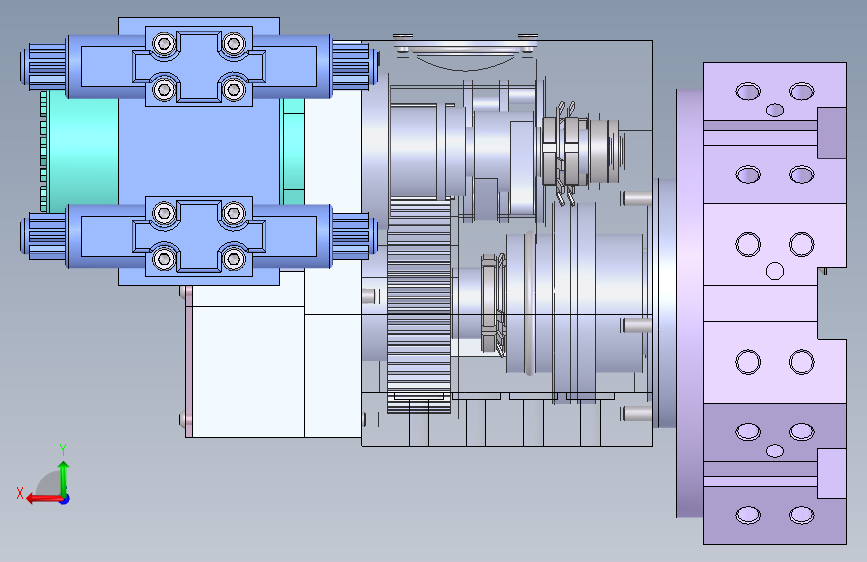Select the upper blue solenoid valve body
Screen dimensions: 867x562
(199, 66)
